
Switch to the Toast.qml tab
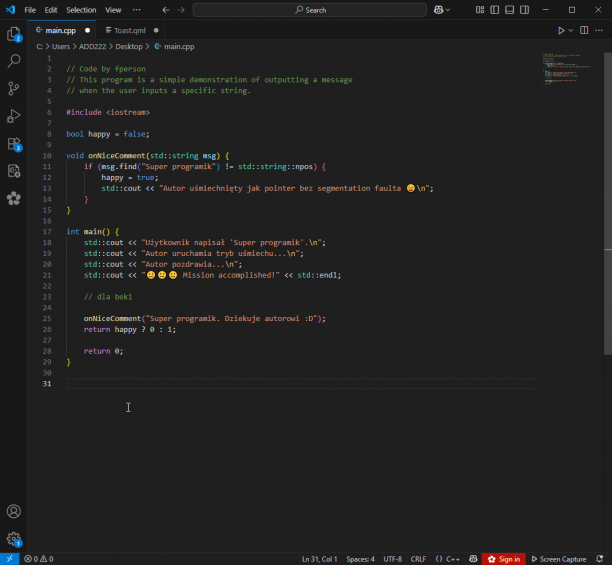(x=130, y=30)
